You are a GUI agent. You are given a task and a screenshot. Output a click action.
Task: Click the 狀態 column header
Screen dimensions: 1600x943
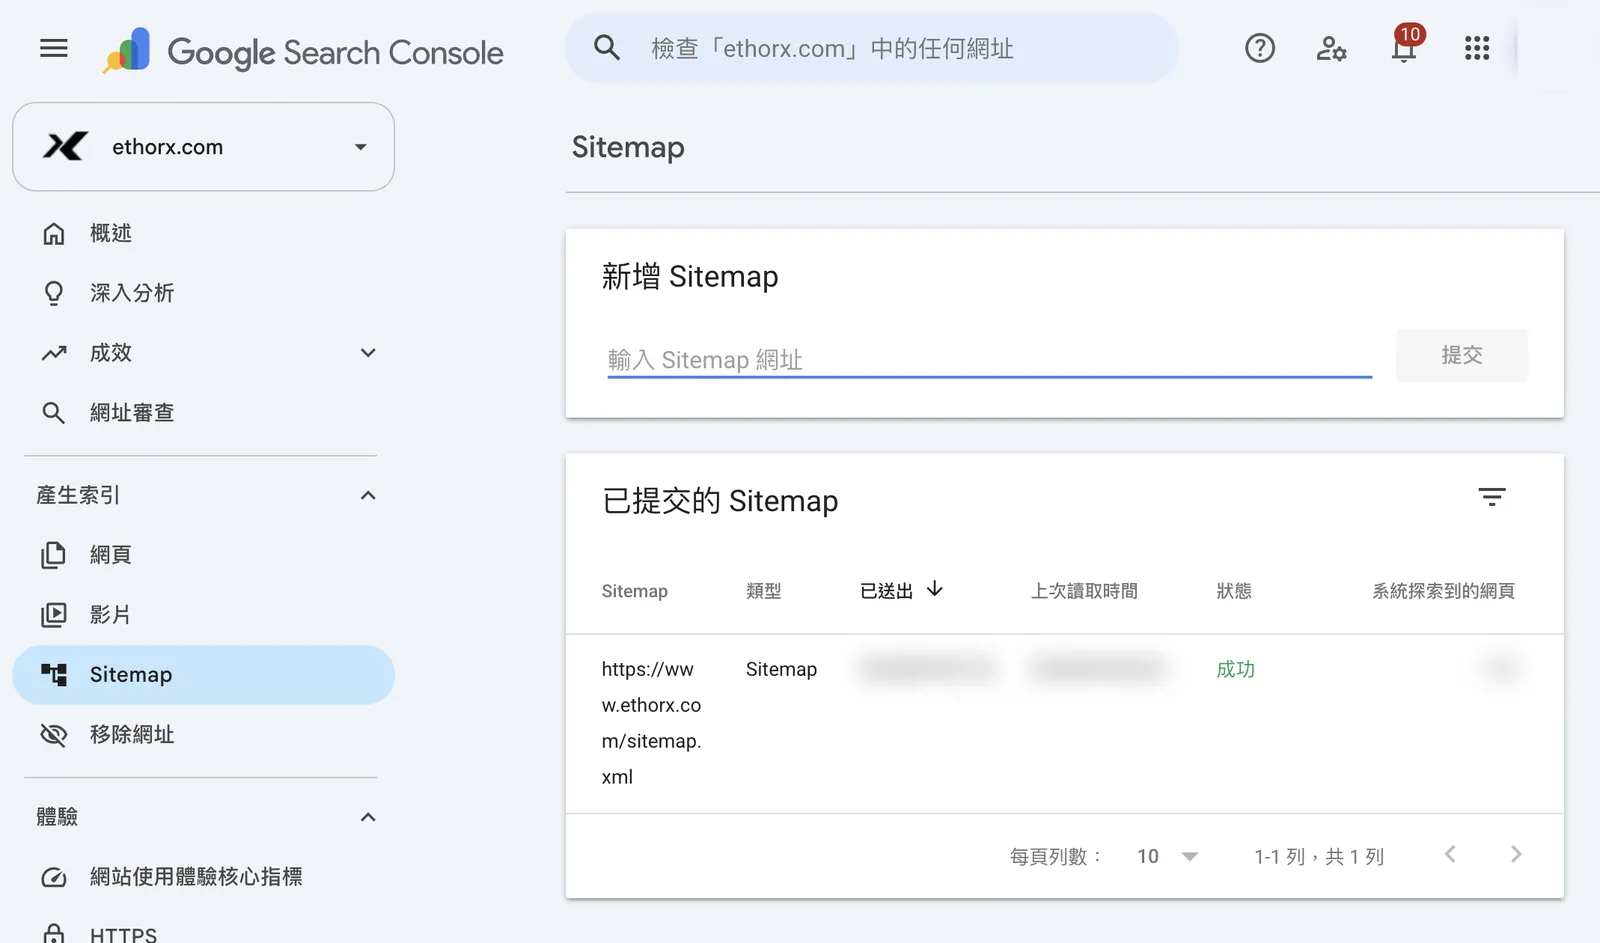point(1234,591)
